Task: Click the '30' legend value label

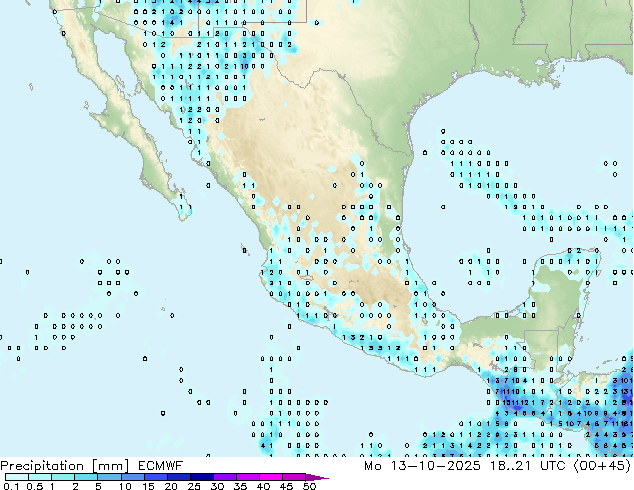Action: pyautogui.click(x=217, y=486)
